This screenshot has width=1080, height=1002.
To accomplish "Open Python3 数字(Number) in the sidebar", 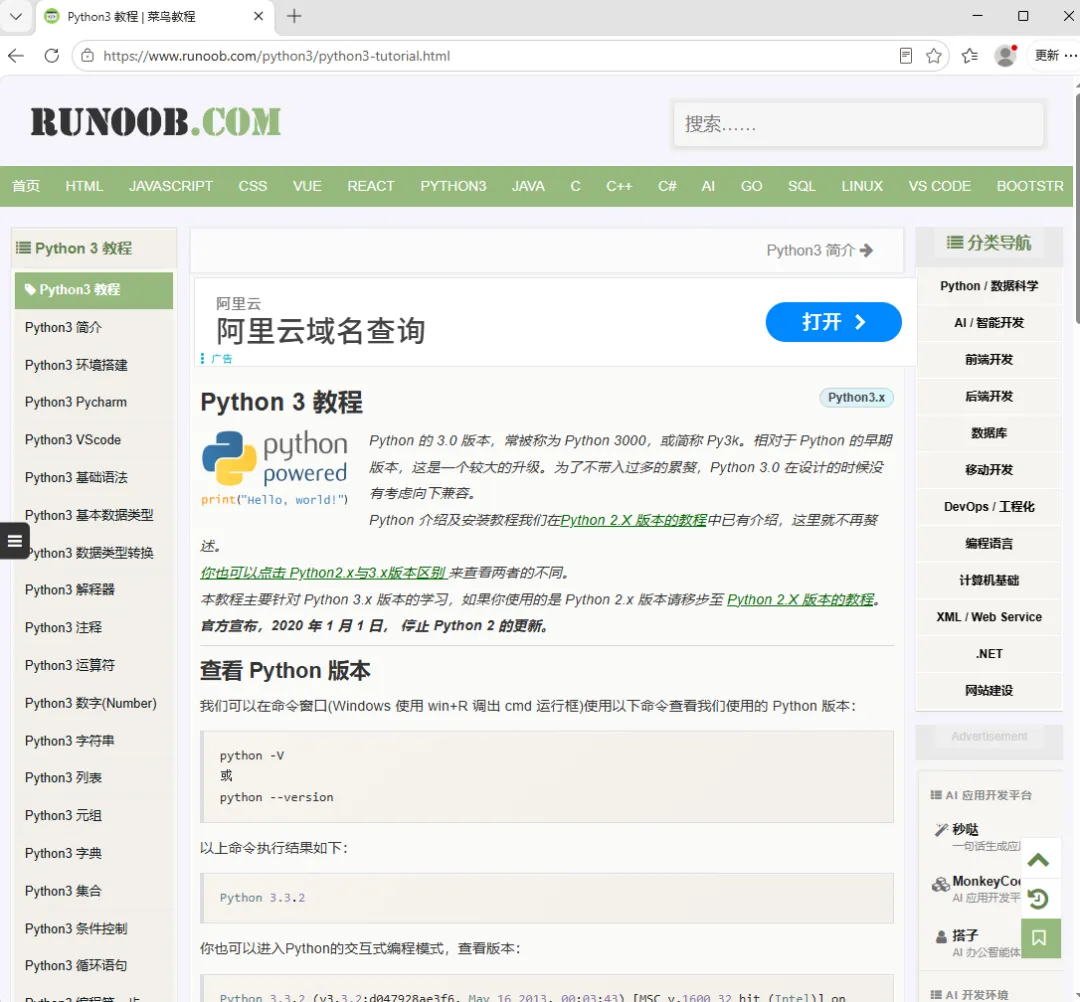I will 91,703.
